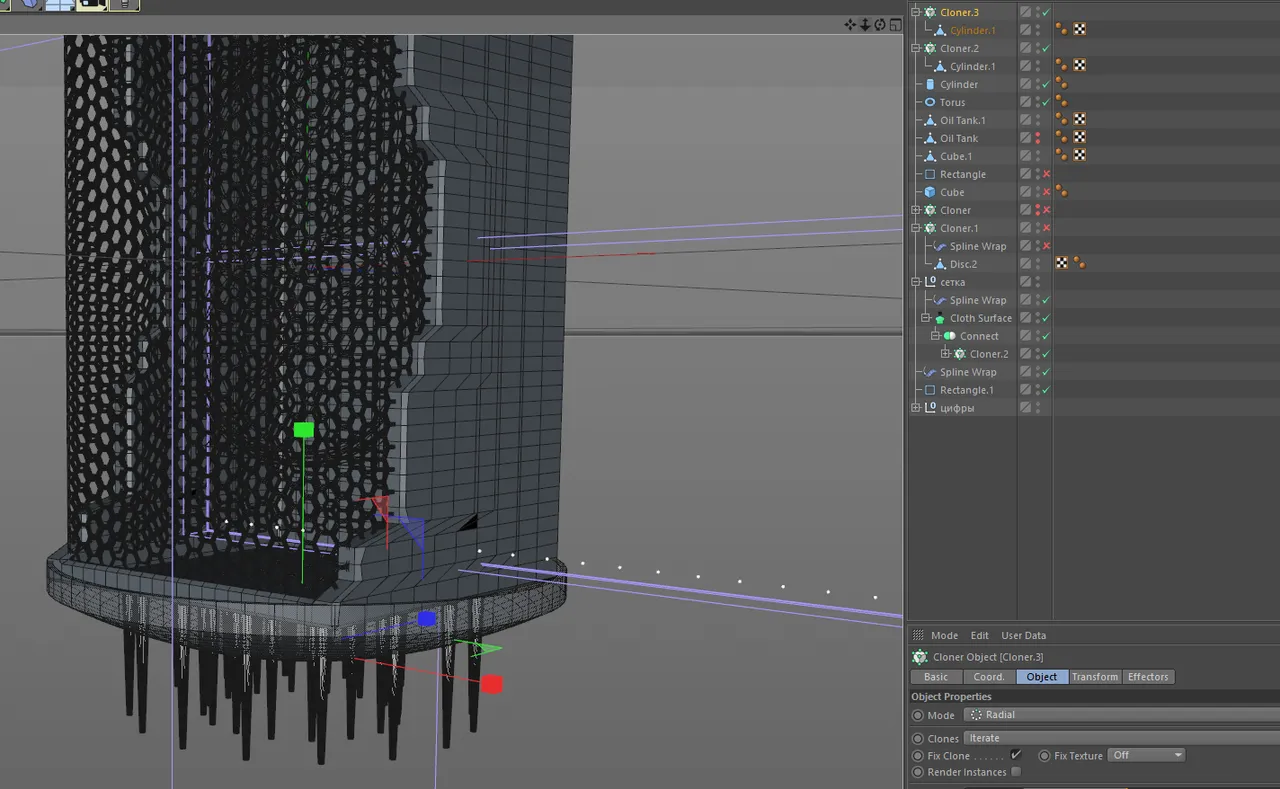The width and height of the screenshot is (1280, 789).
Task: Click the сетка null object icon
Action: [x=930, y=282]
